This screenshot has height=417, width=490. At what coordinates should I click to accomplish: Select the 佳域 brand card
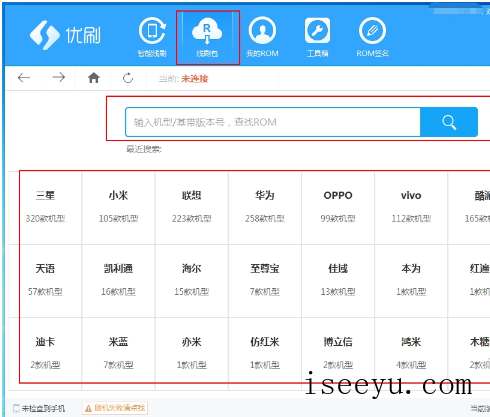(338, 281)
